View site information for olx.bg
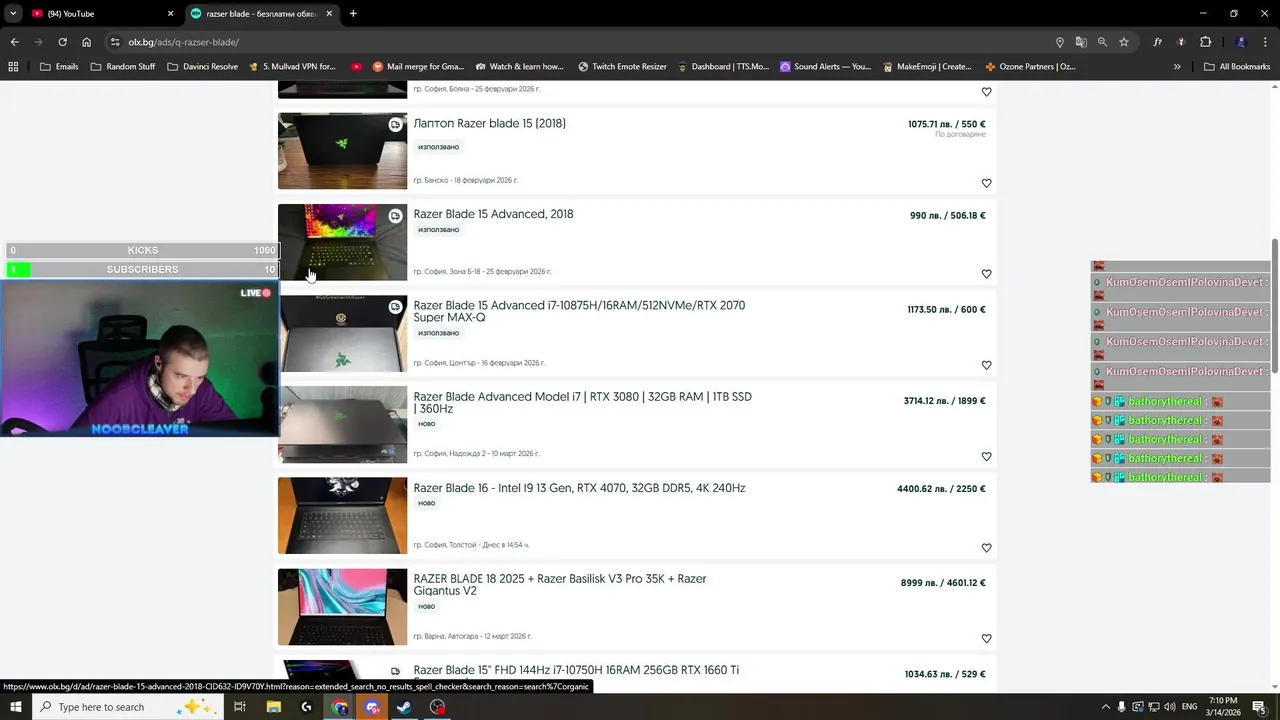 pyautogui.click(x=115, y=42)
